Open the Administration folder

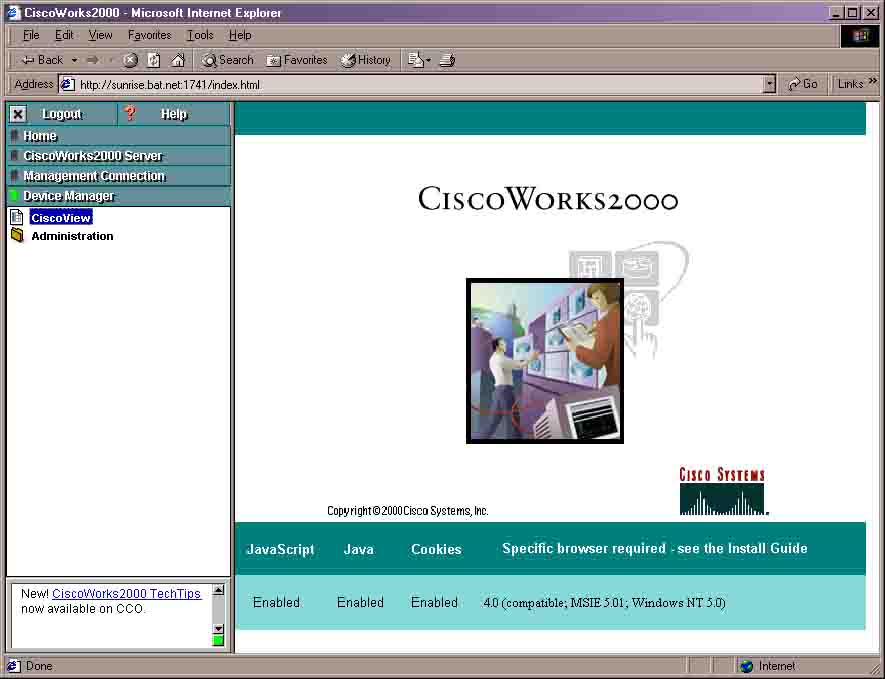[x=72, y=236]
